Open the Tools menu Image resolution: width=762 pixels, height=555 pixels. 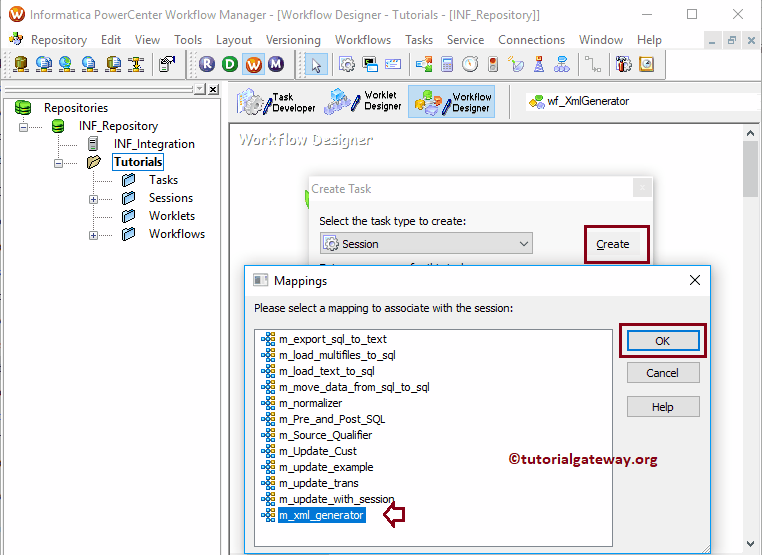188,40
